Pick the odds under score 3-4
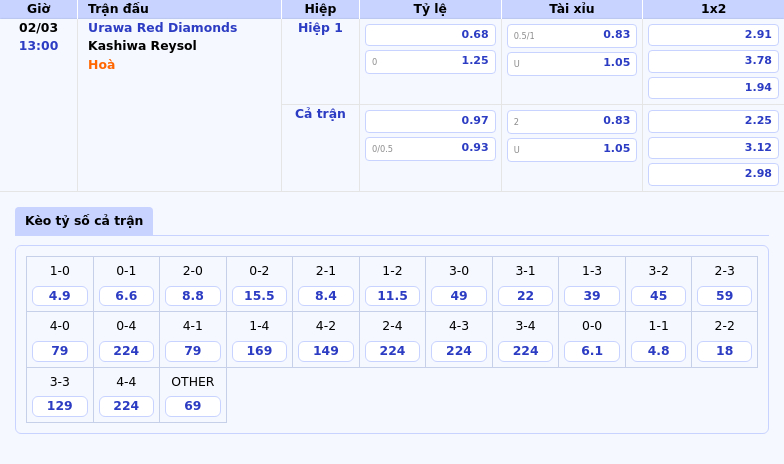 coord(526,350)
